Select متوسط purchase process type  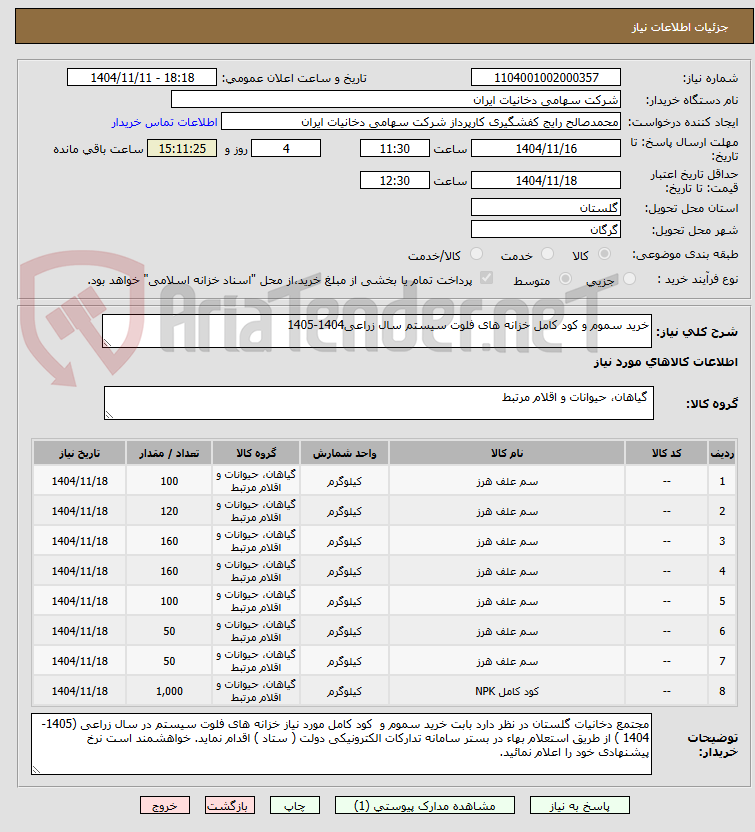click(565, 279)
